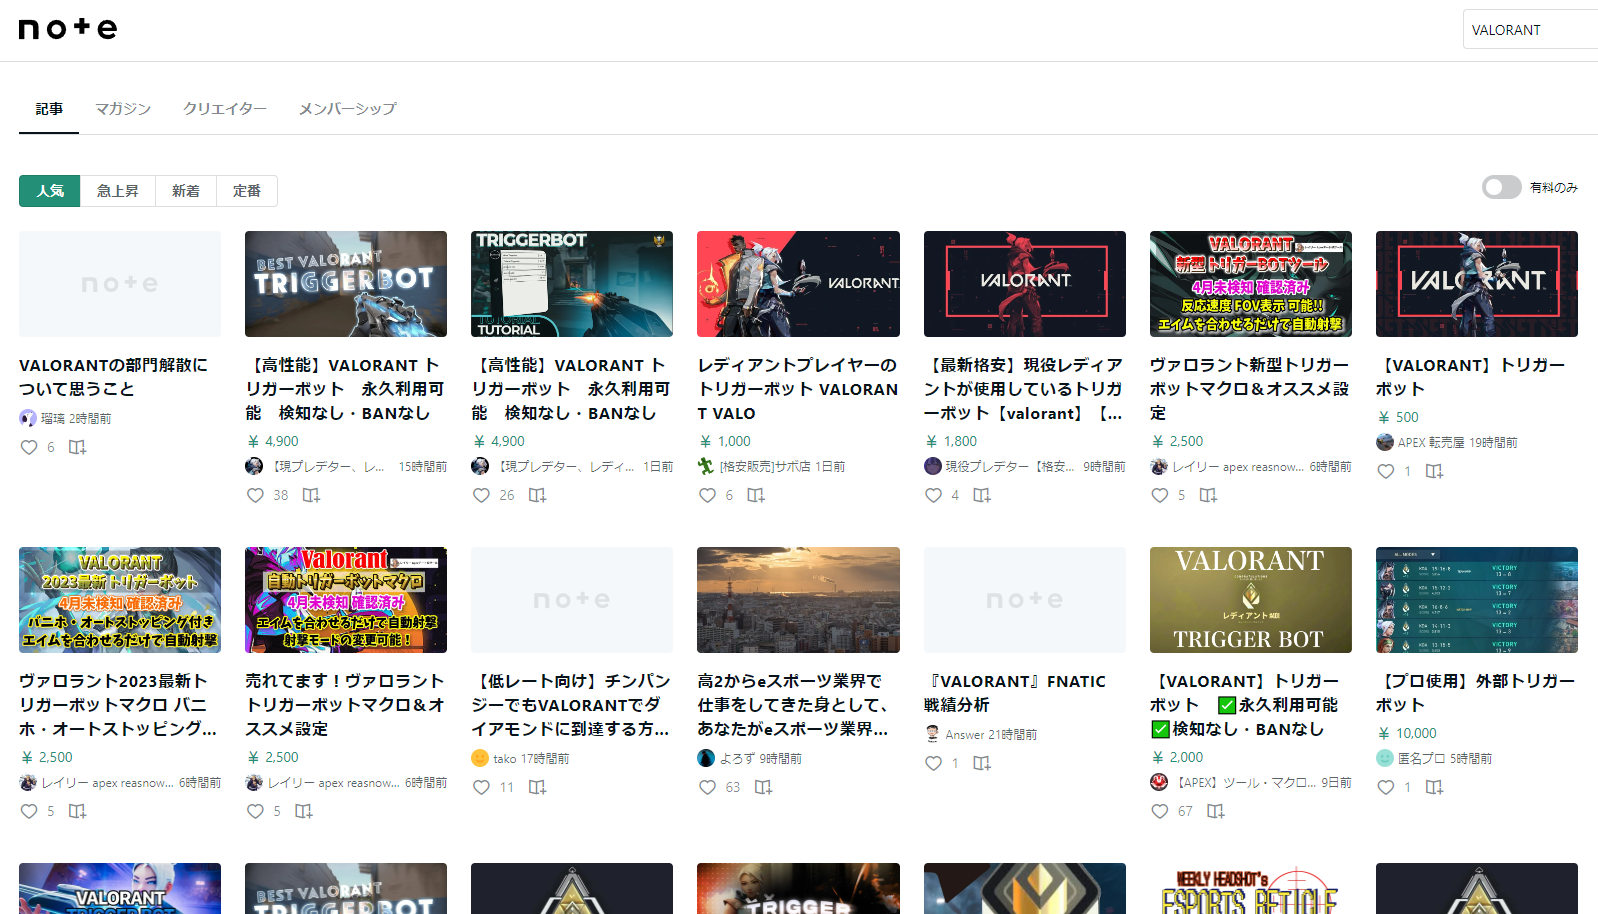Bookmark the VALORANTの部門解散について思うこと article
This screenshot has width=1598, height=914.
[x=77, y=447]
